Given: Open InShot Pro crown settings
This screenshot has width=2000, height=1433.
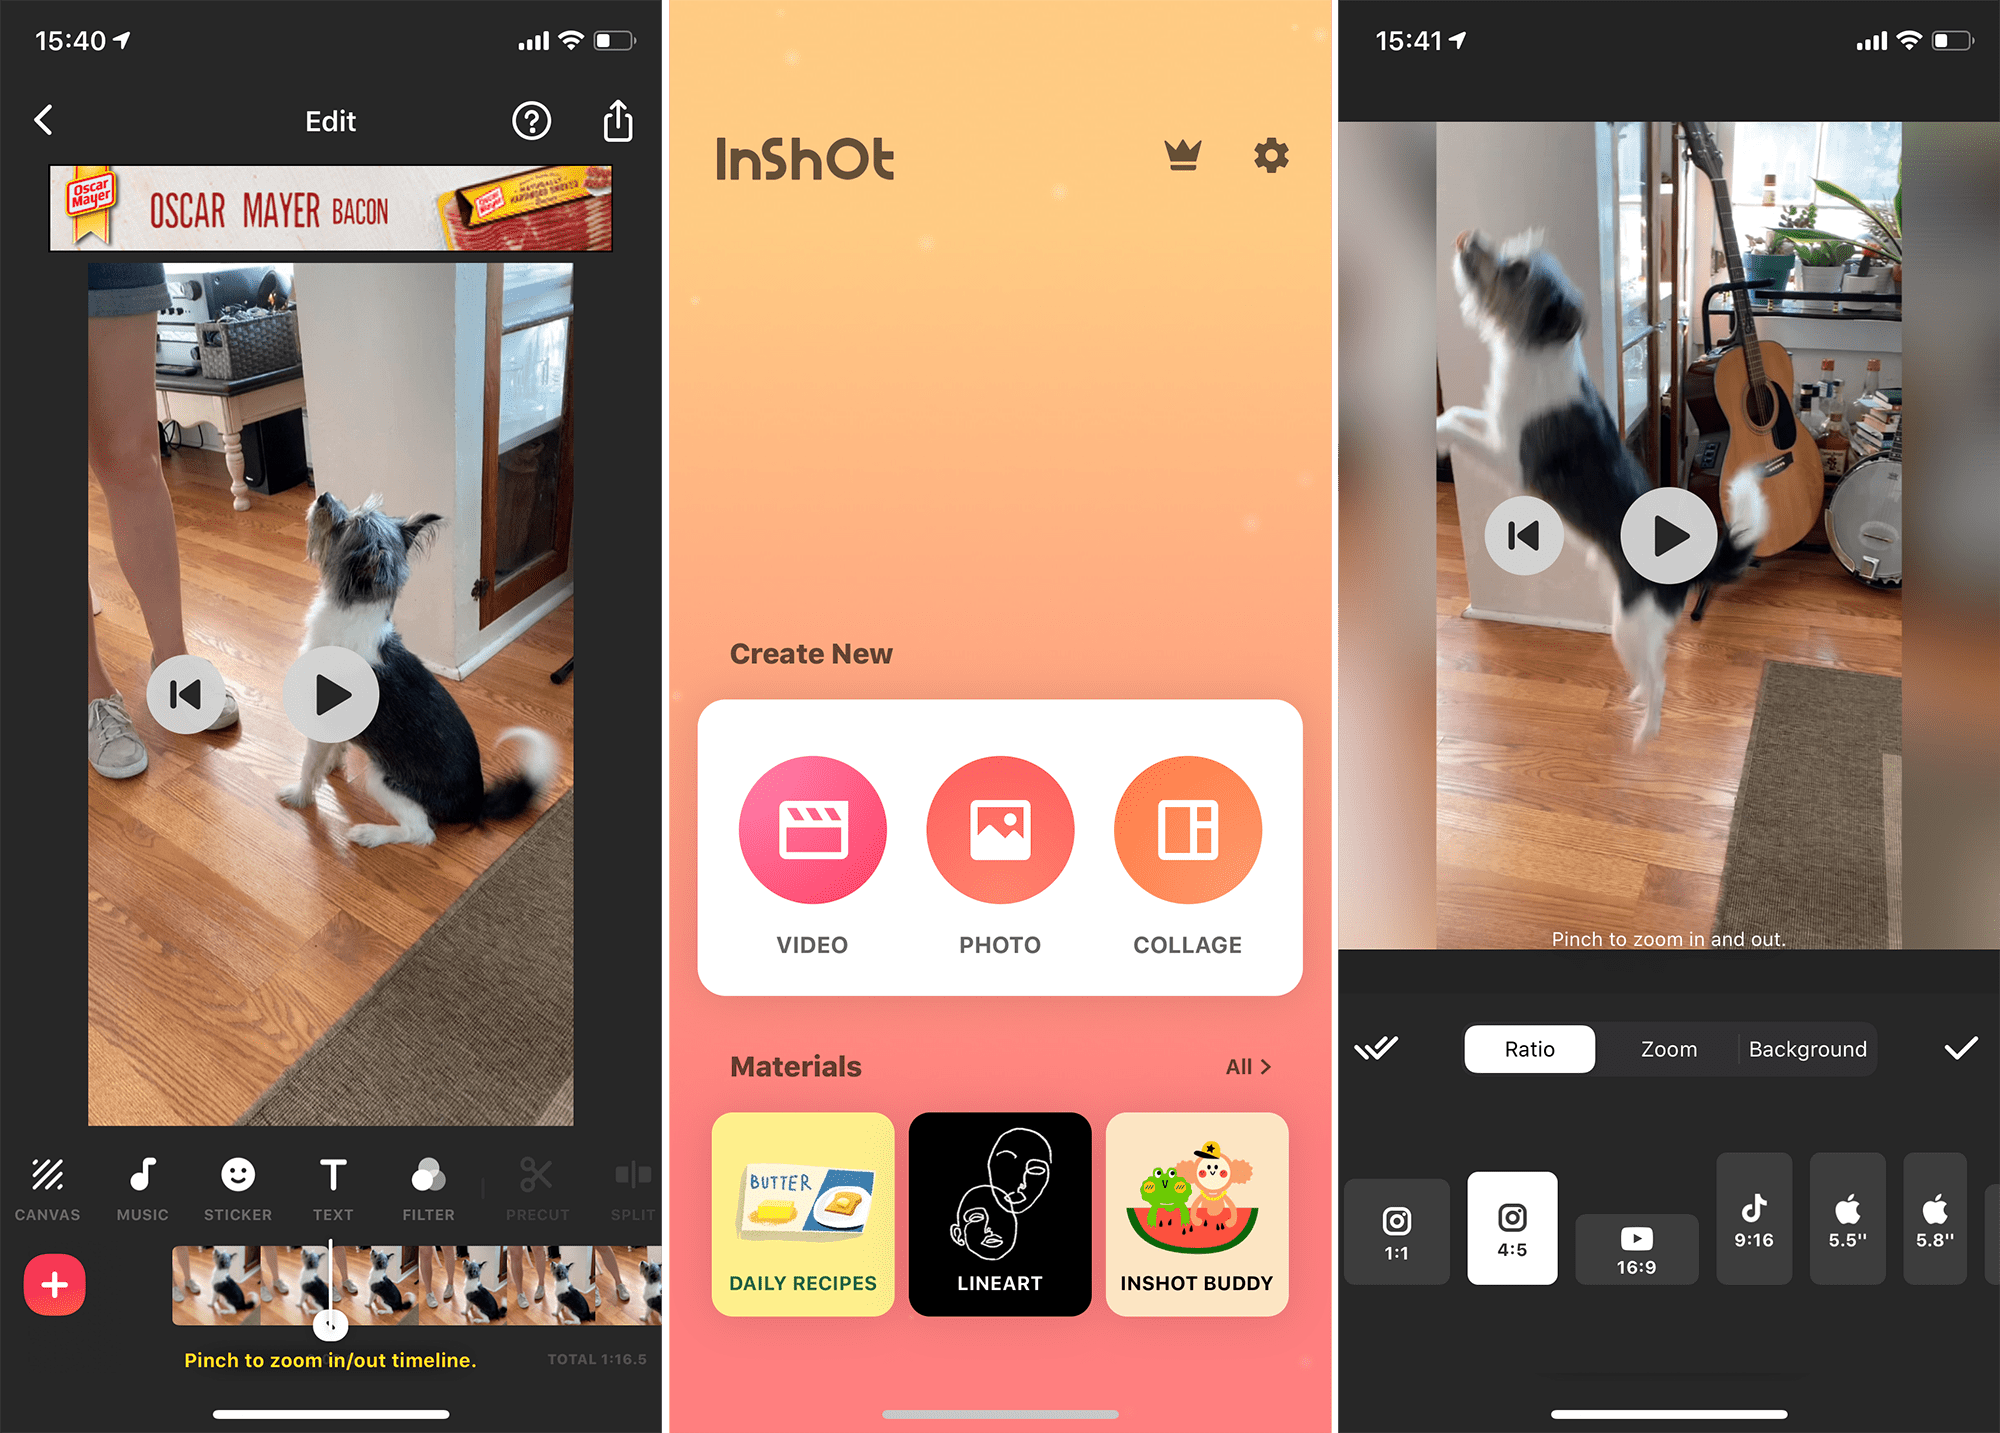Looking at the screenshot, I should click(x=1183, y=155).
